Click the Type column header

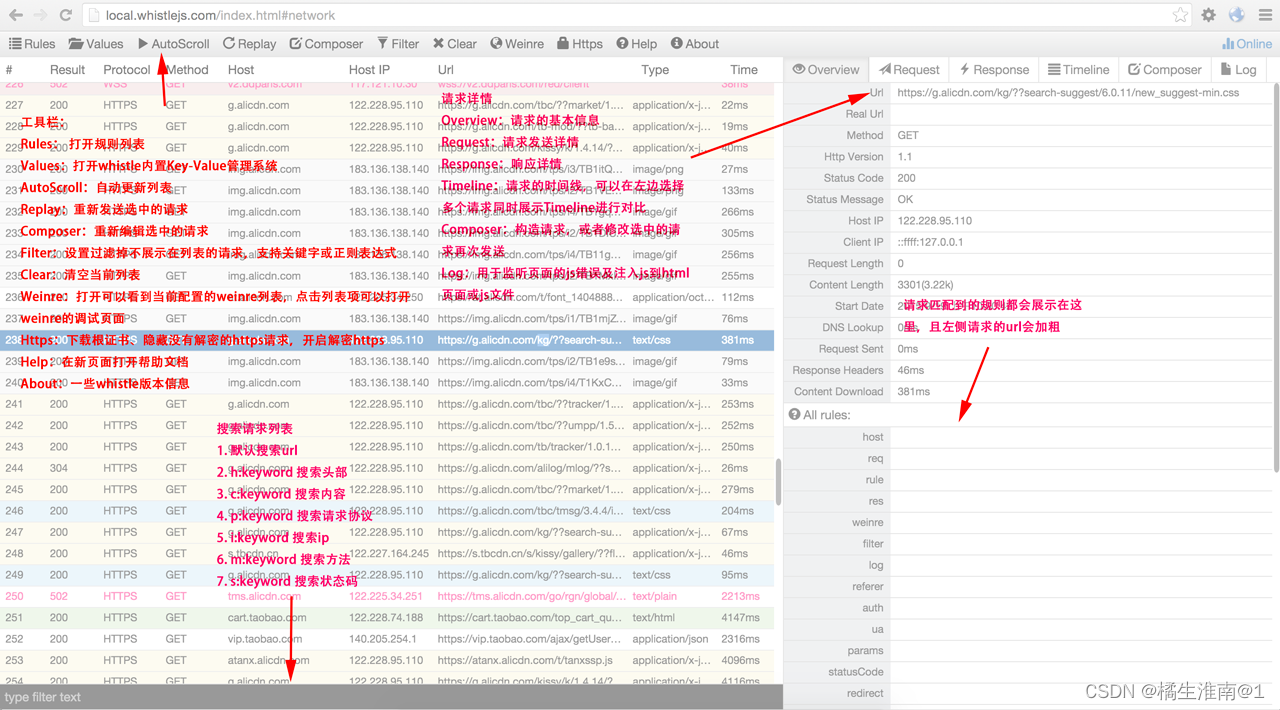tap(655, 70)
